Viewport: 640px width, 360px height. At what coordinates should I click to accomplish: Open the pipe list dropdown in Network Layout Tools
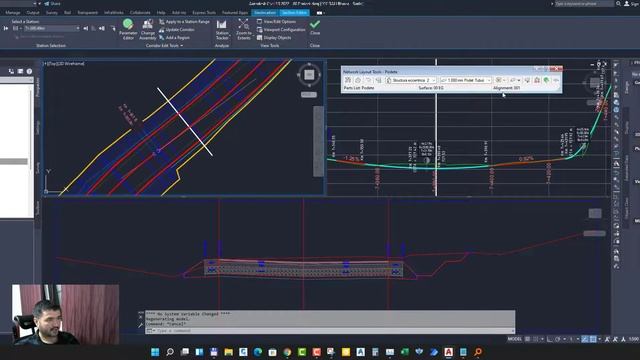click(x=489, y=80)
